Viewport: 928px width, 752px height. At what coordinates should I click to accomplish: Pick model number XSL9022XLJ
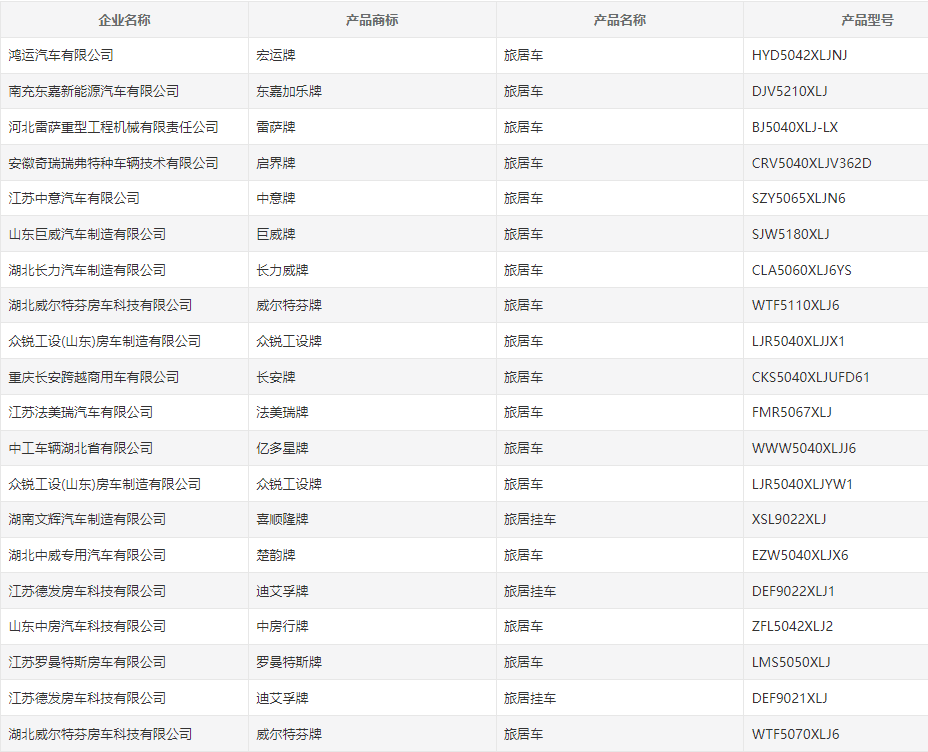789,519
